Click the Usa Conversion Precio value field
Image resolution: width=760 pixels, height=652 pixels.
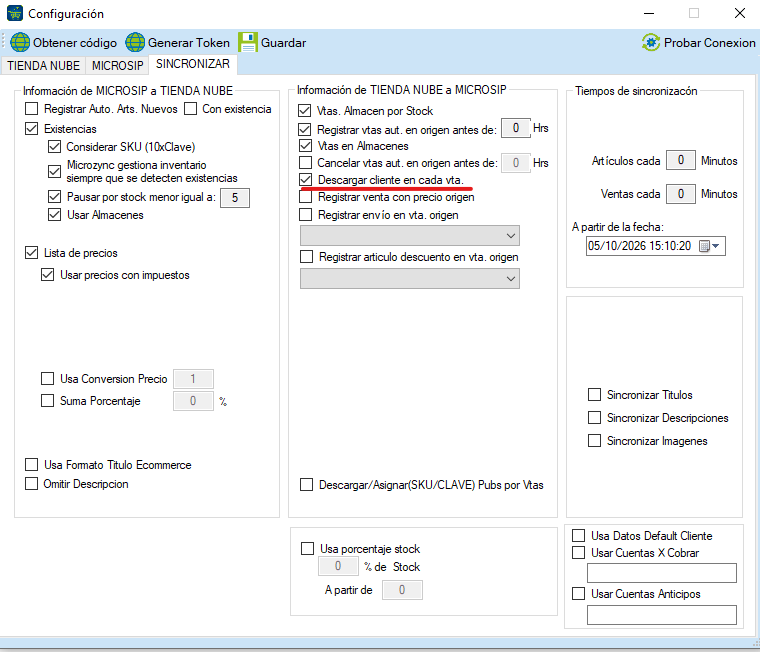tap(193, 379)
